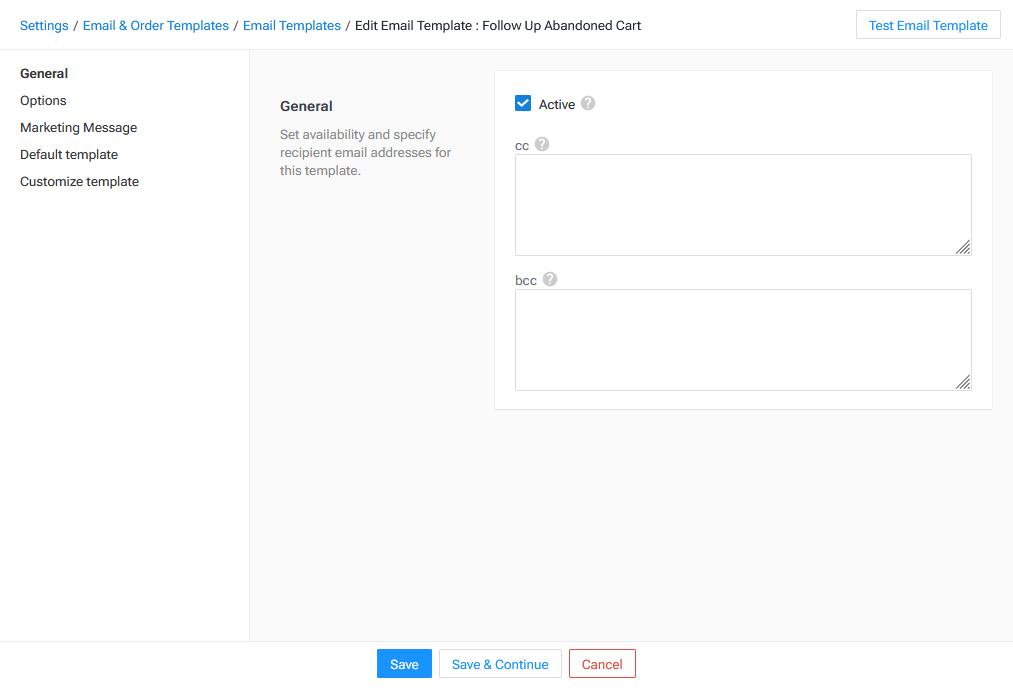Select Default template in the sidebar

click(x=69, y=154)
